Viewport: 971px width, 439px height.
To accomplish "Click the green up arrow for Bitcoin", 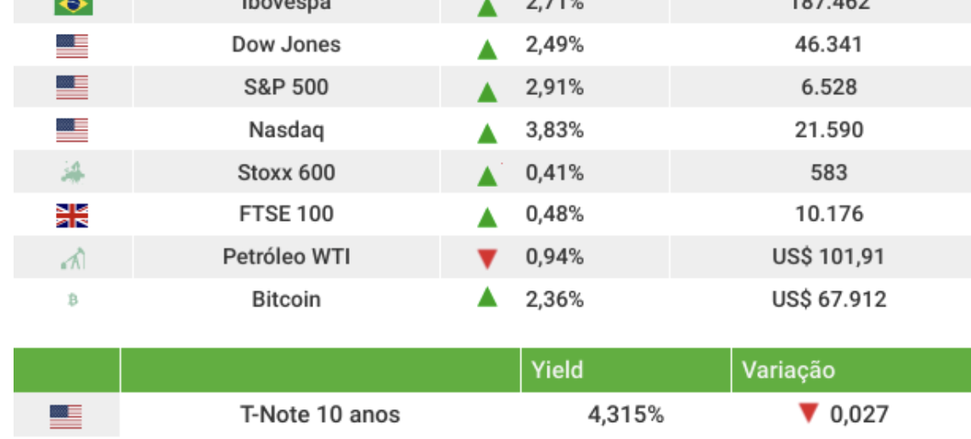I will (487, 297).
